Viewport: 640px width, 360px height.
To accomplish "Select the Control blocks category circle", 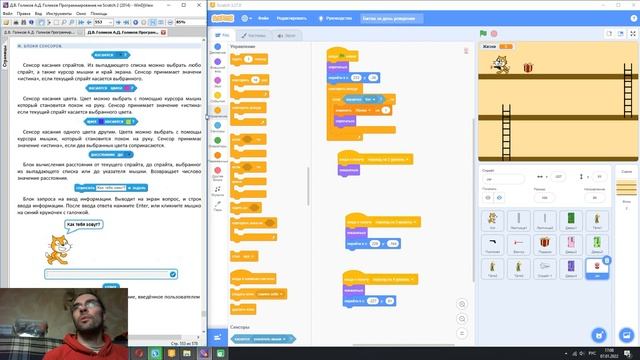I will click(x=218, y=110).
